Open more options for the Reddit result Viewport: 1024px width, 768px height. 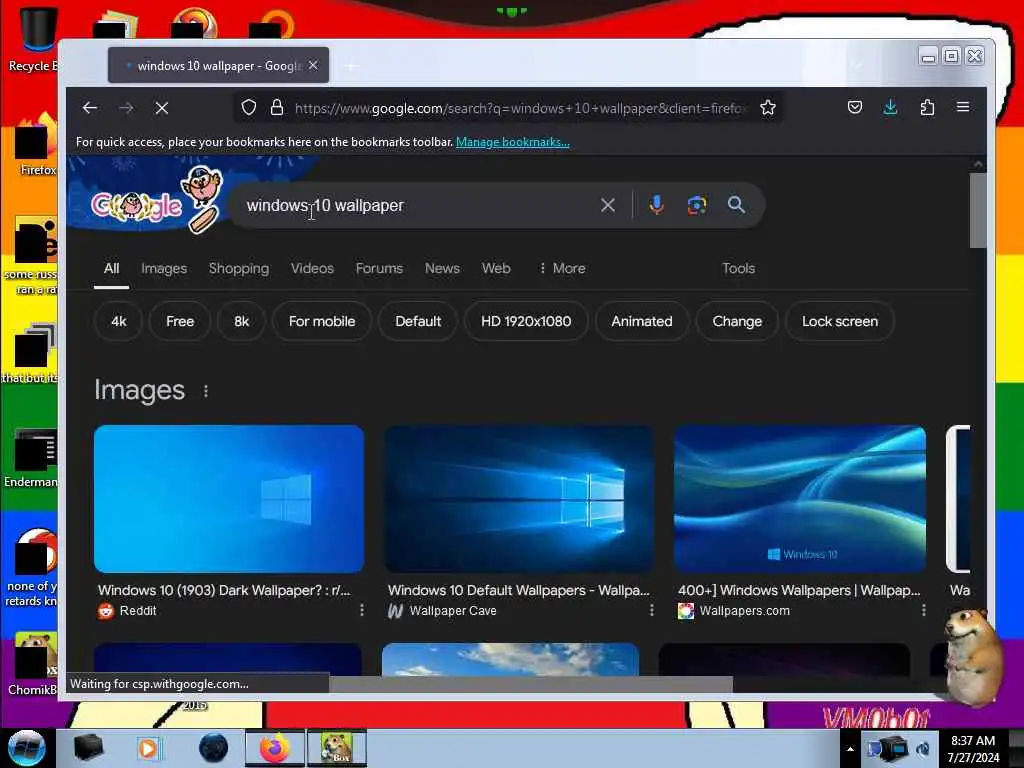tap(362, 611)
